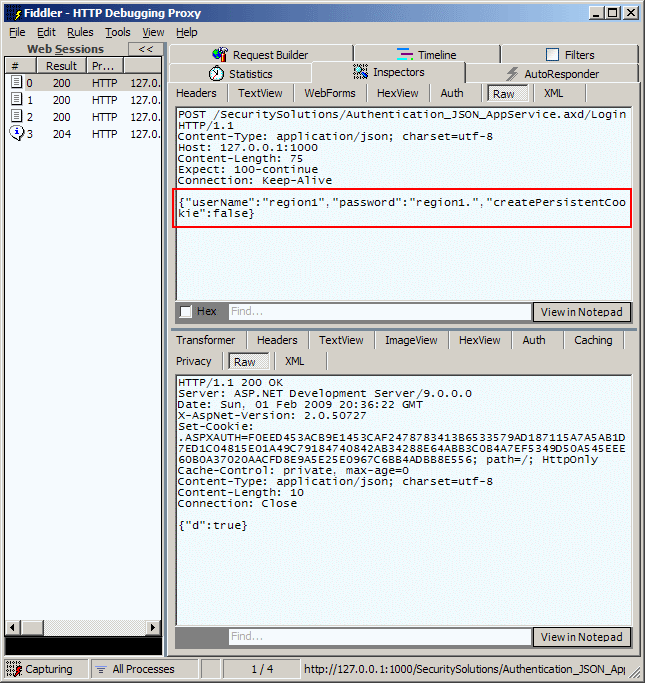Screen dimensions: 645x683
Task: Click the All Processes filter icon
Action: coord(101,669)
